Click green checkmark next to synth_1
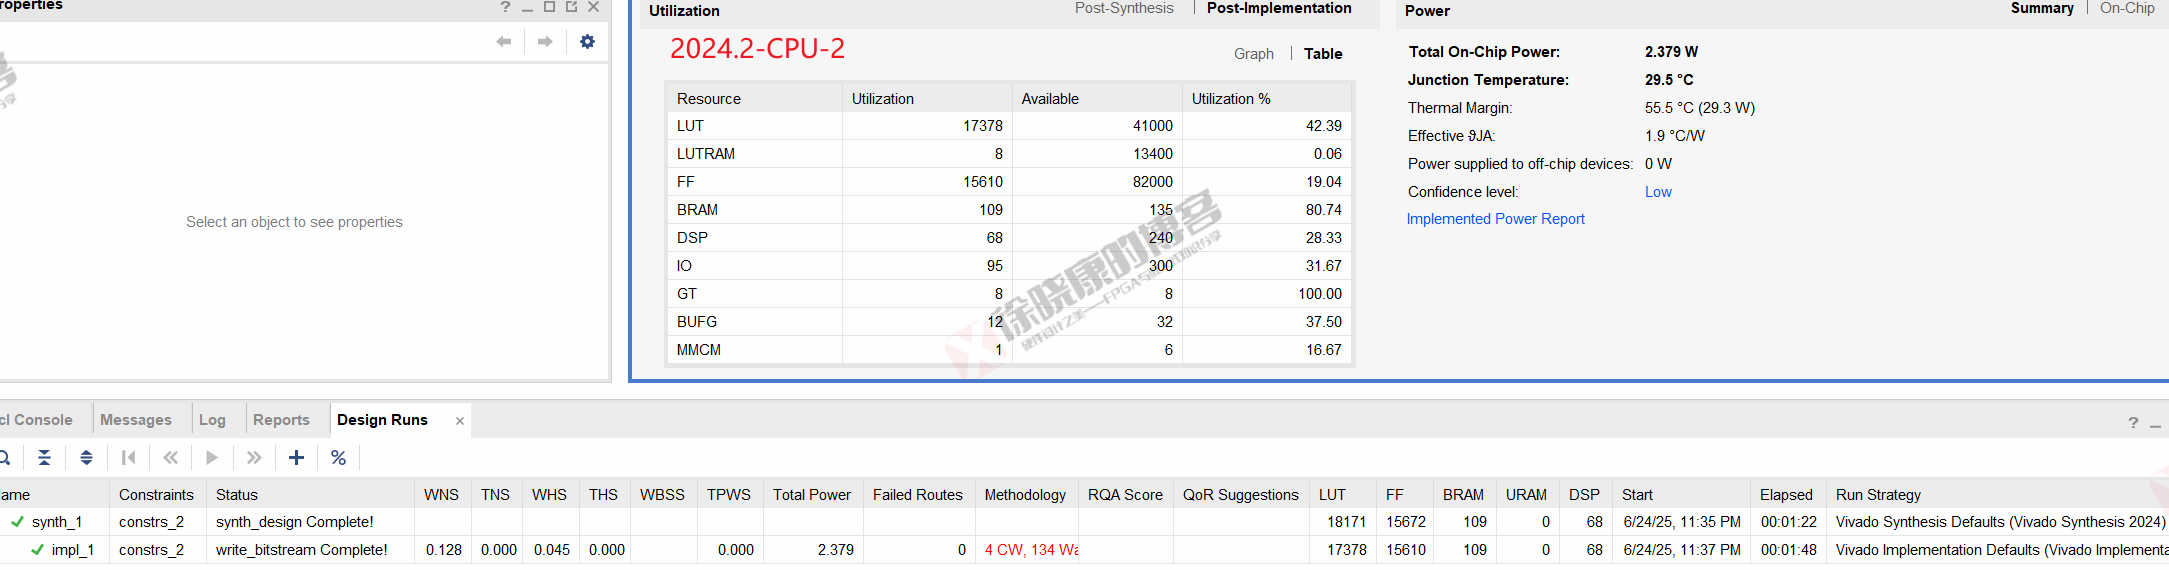Viewport: 2169px width, 570px height. point(17,521)
